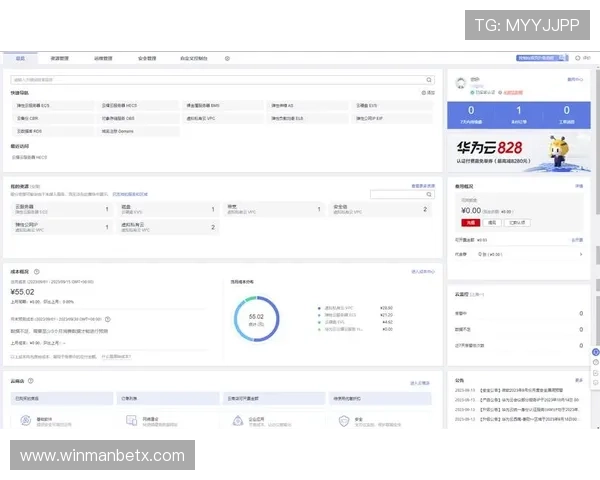Click the donut chart showing 55.02 cost
This screenshot has width=600, height=480.
[x=255, y=319]
